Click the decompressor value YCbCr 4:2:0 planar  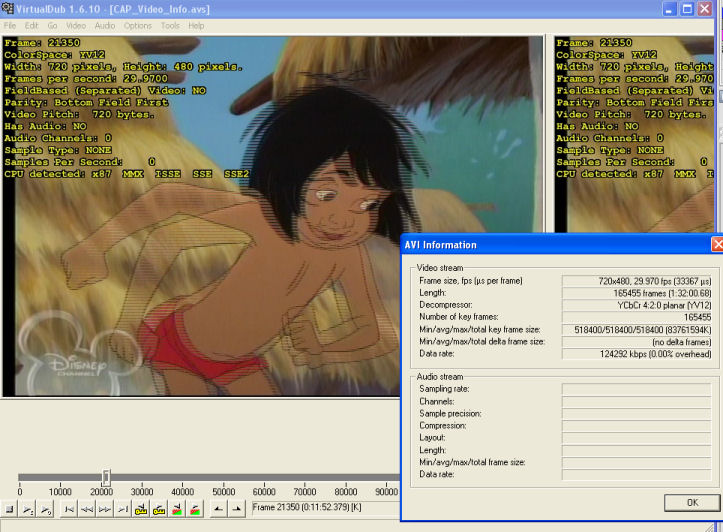point(637,305)
